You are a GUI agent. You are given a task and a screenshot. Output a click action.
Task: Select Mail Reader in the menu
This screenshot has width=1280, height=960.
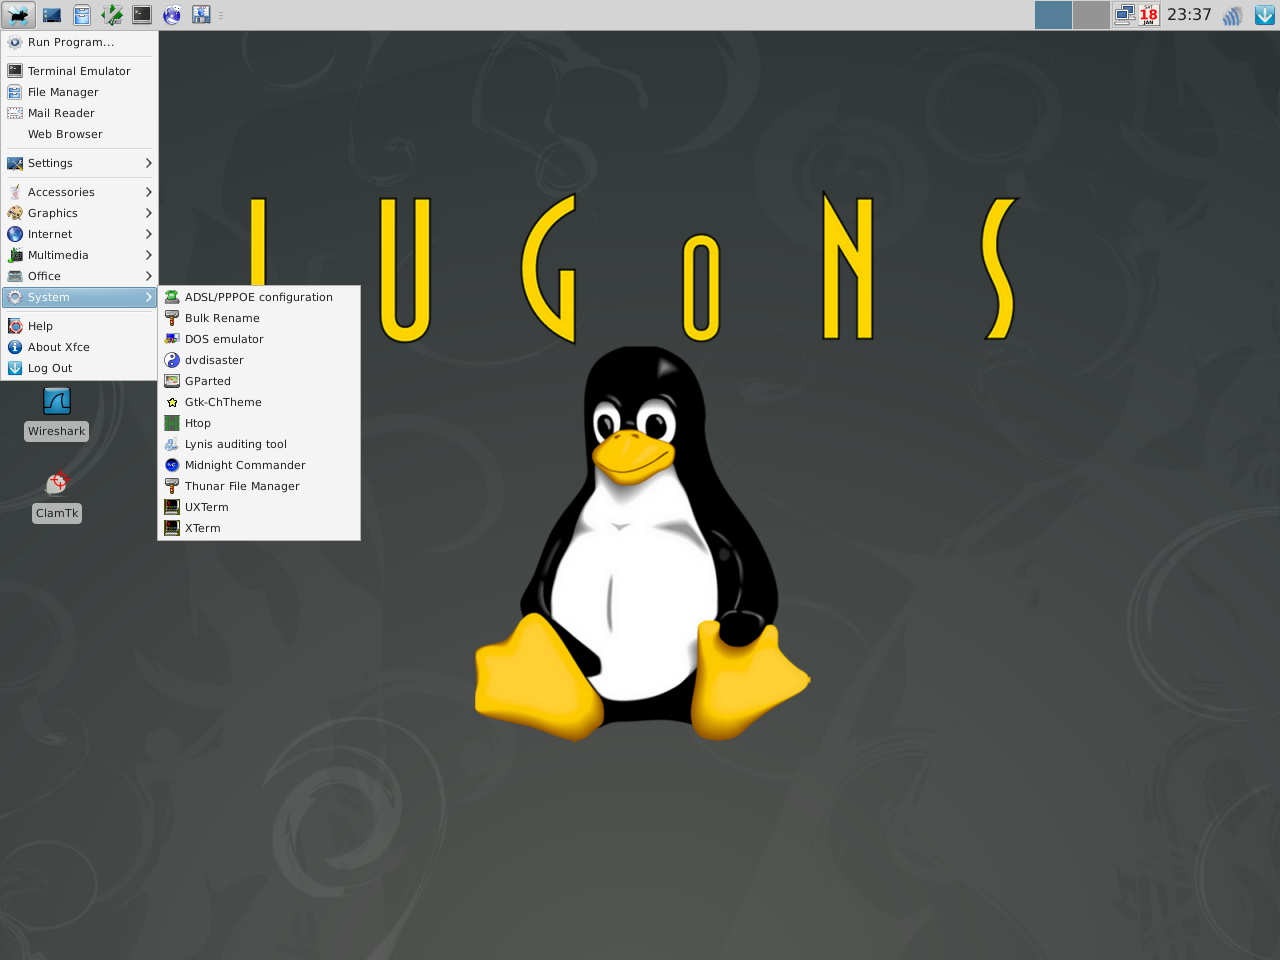[x=79, y=113]
